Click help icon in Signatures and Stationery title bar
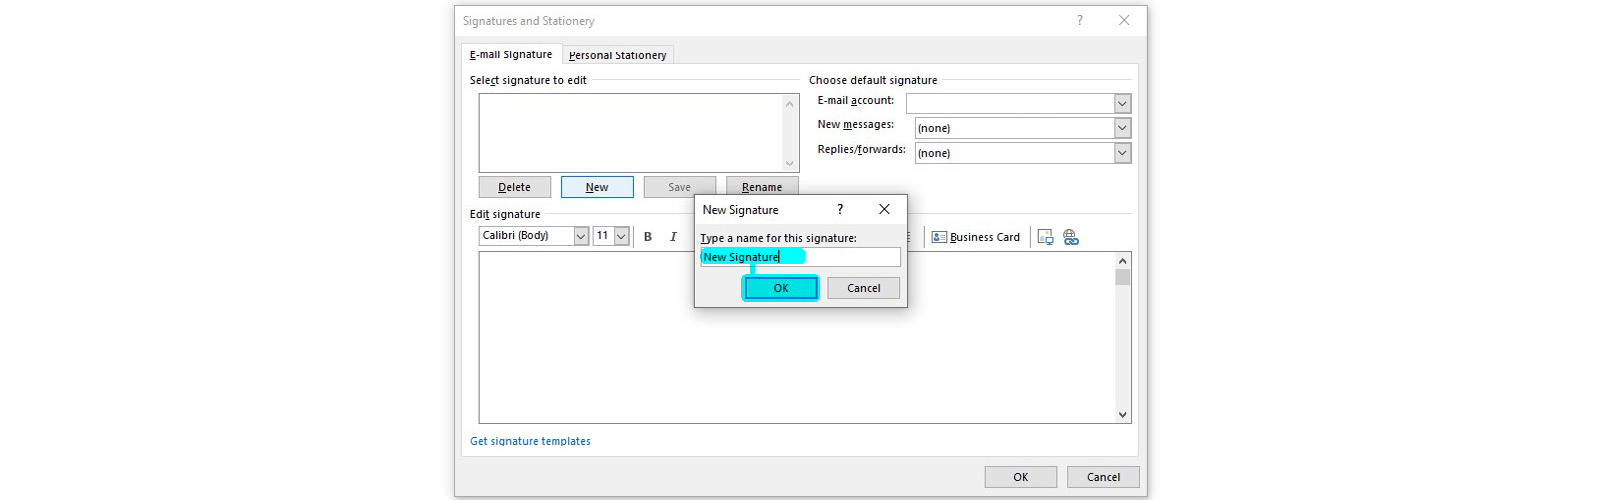Image resolution: width=1600 pixels, height=500 pixels. pos(1080,21)
